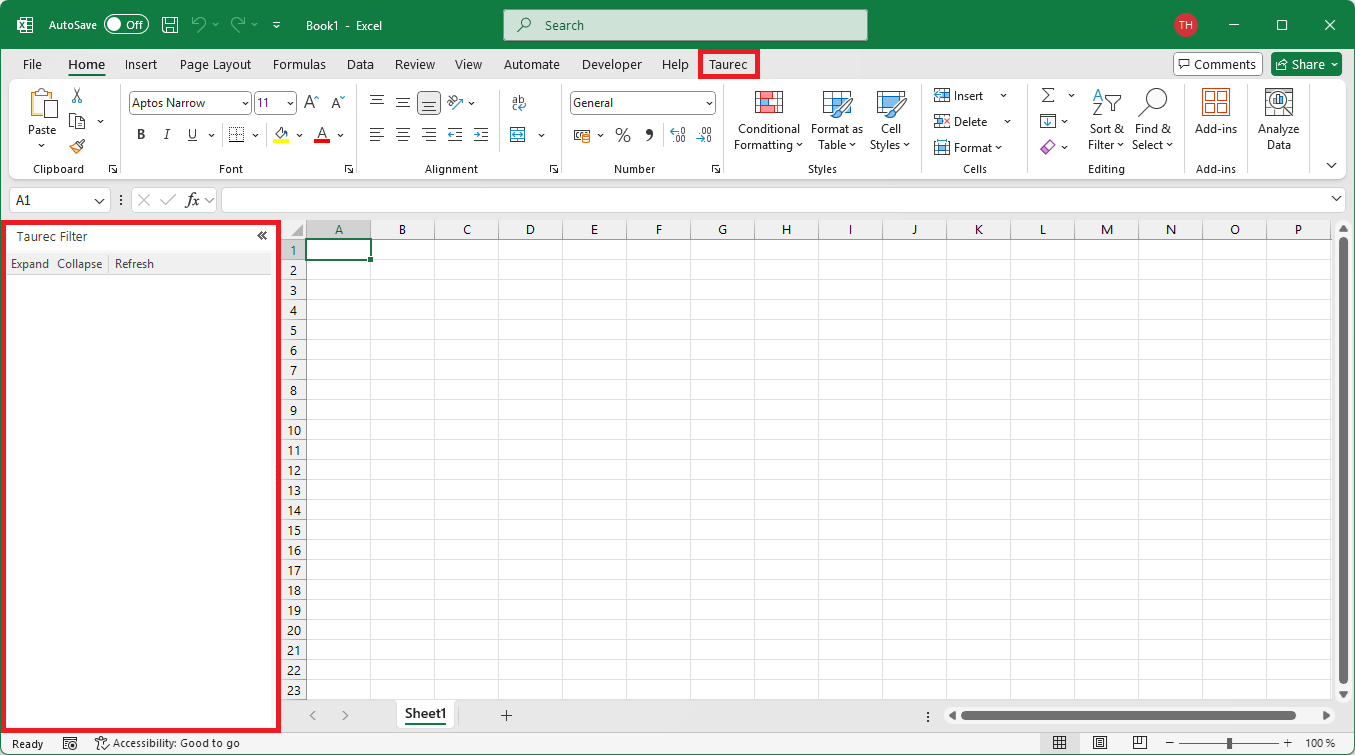
Task: Open the Taurec ribbon tab
Action: (728, 64)
